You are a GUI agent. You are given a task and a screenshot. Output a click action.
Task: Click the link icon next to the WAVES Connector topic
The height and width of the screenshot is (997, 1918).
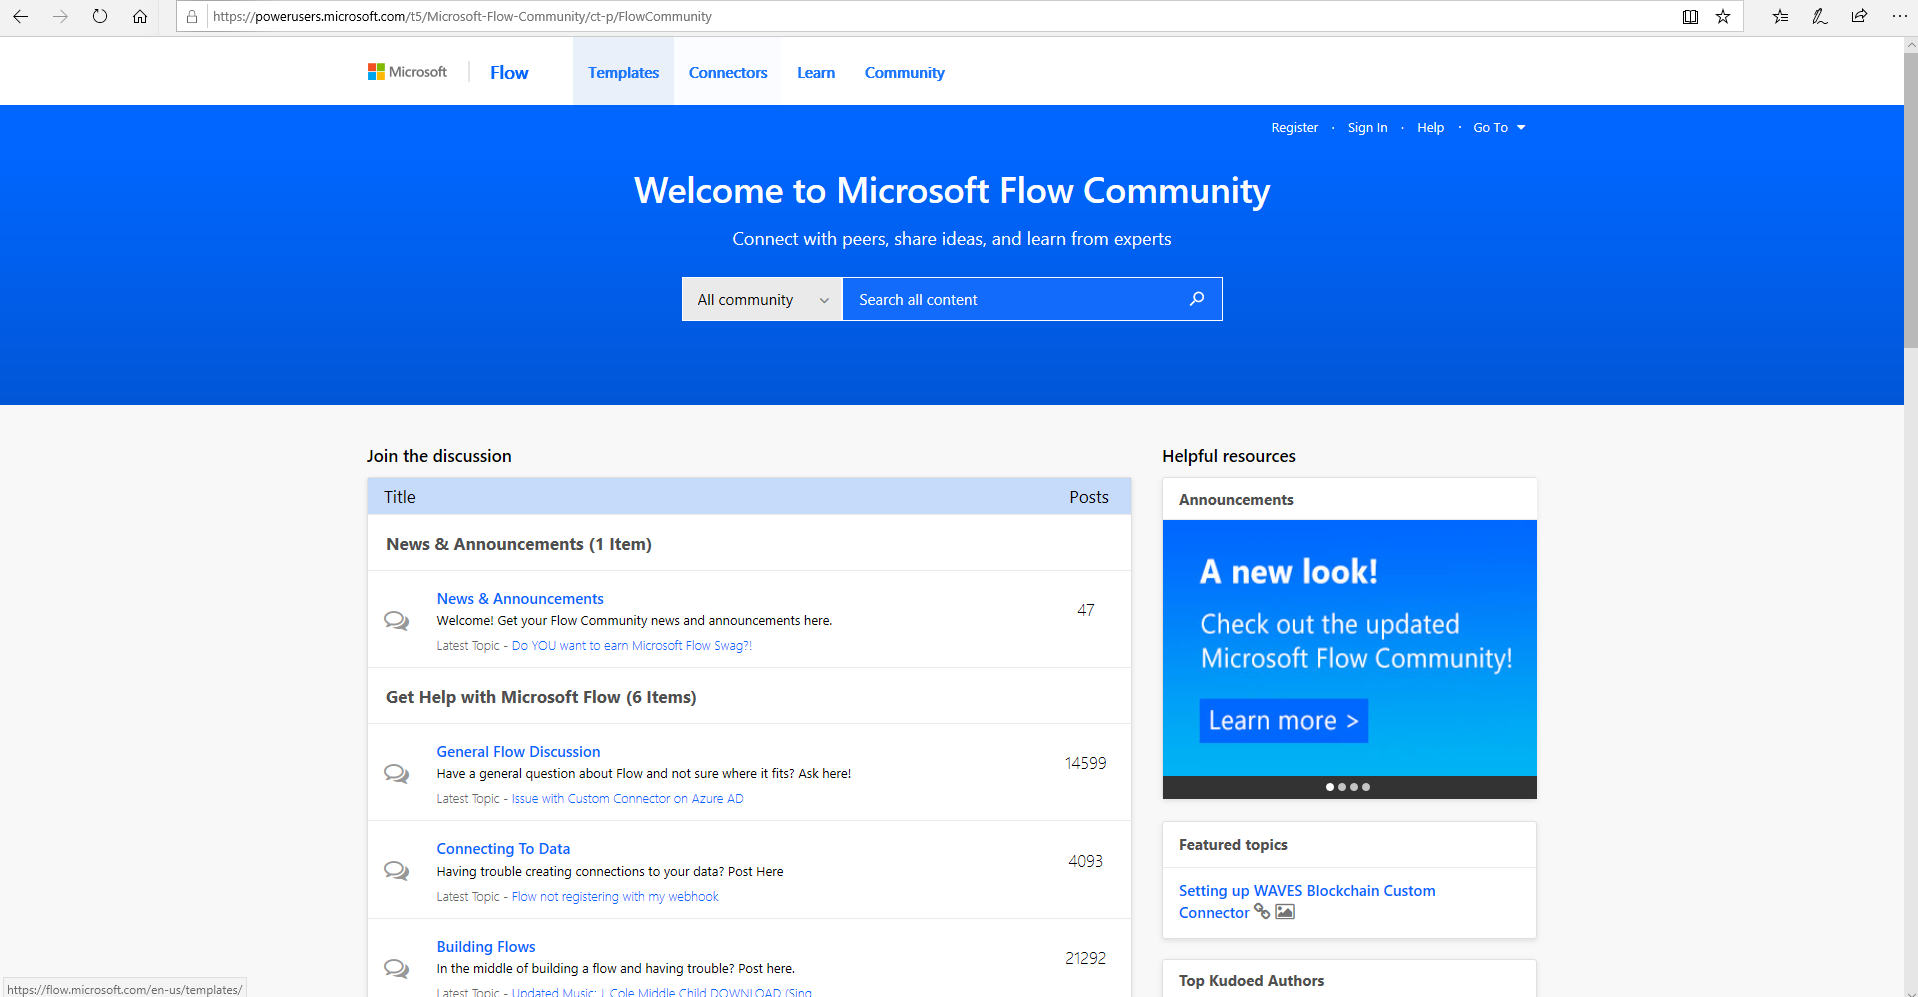(1261, 912)
